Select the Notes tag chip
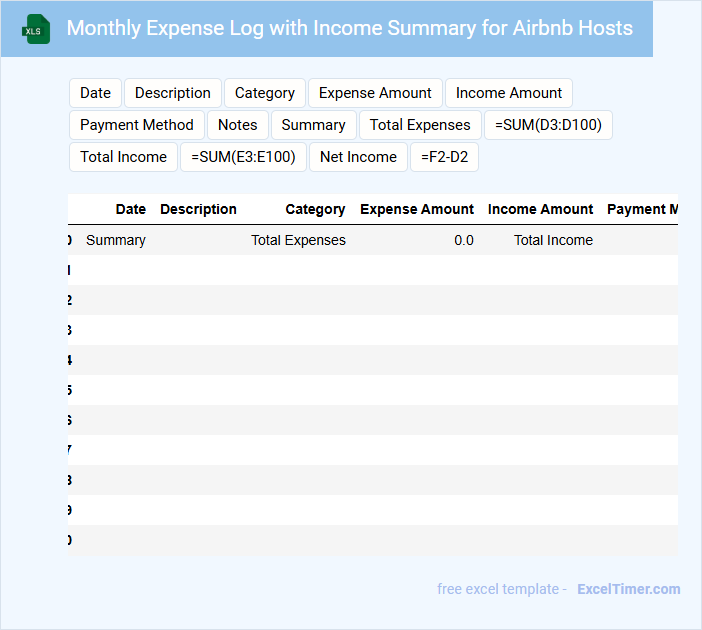702x630 pixels. point(238,125)
